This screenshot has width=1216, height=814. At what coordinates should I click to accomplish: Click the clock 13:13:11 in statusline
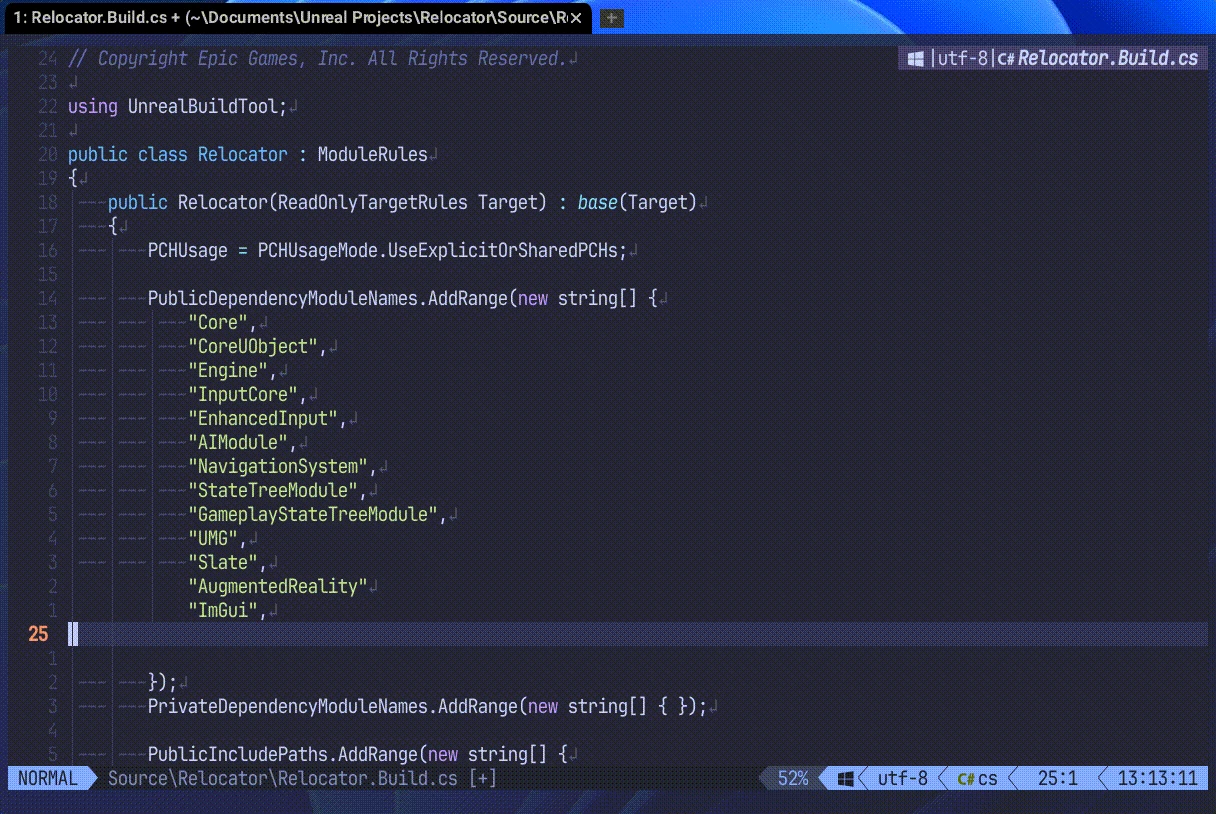(x=1157, y=778)
